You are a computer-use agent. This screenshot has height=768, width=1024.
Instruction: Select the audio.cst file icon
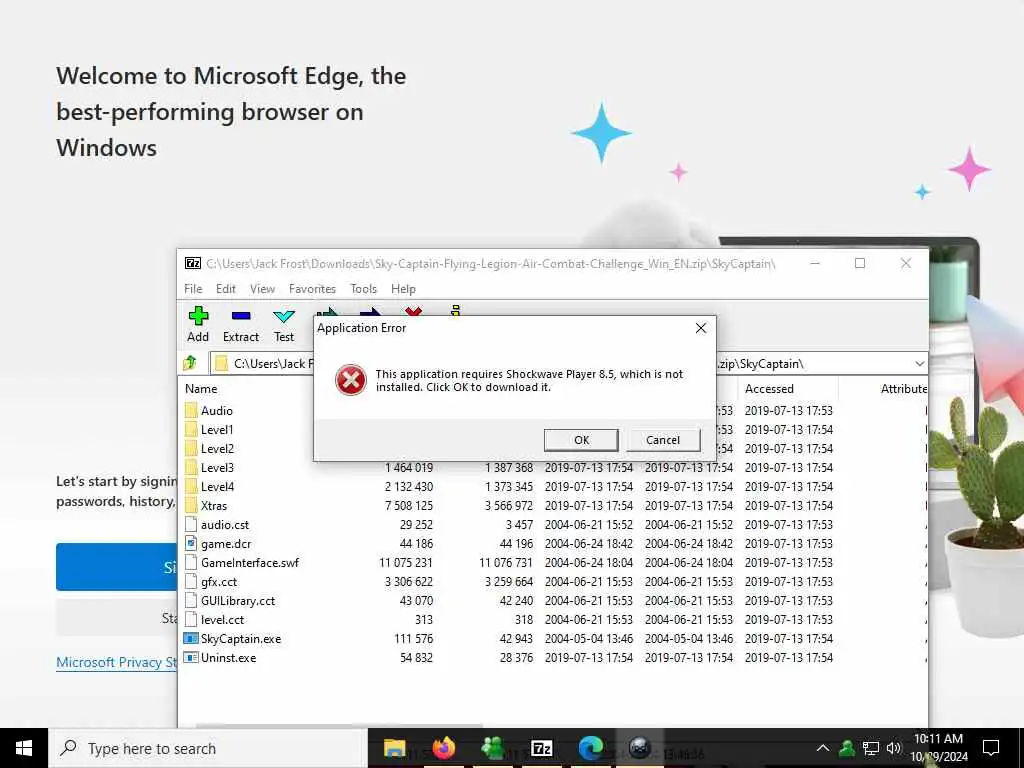point(191,524)
